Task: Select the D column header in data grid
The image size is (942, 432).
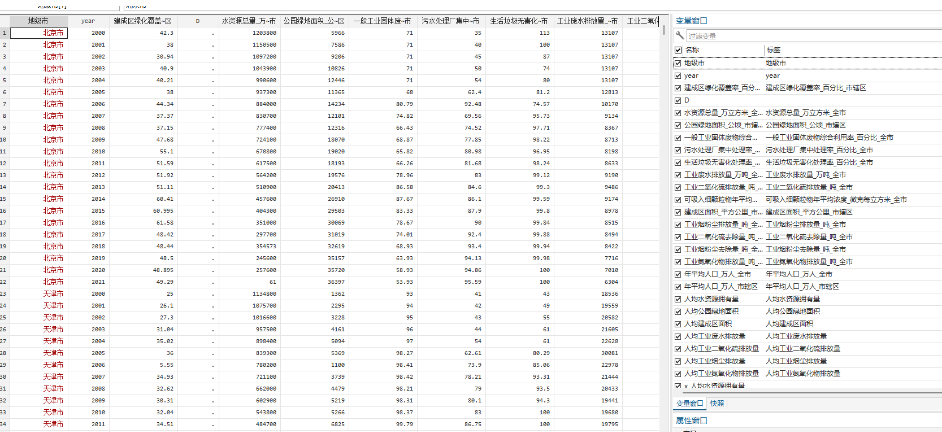Action: click(x=198, y=20)
